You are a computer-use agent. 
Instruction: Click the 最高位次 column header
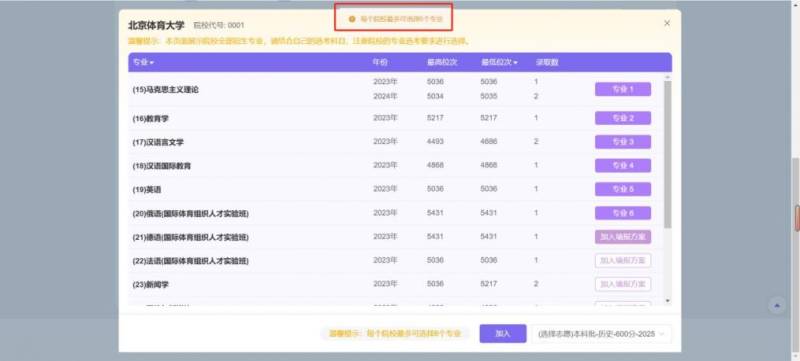pyautogui.click(x=442, y=62)
